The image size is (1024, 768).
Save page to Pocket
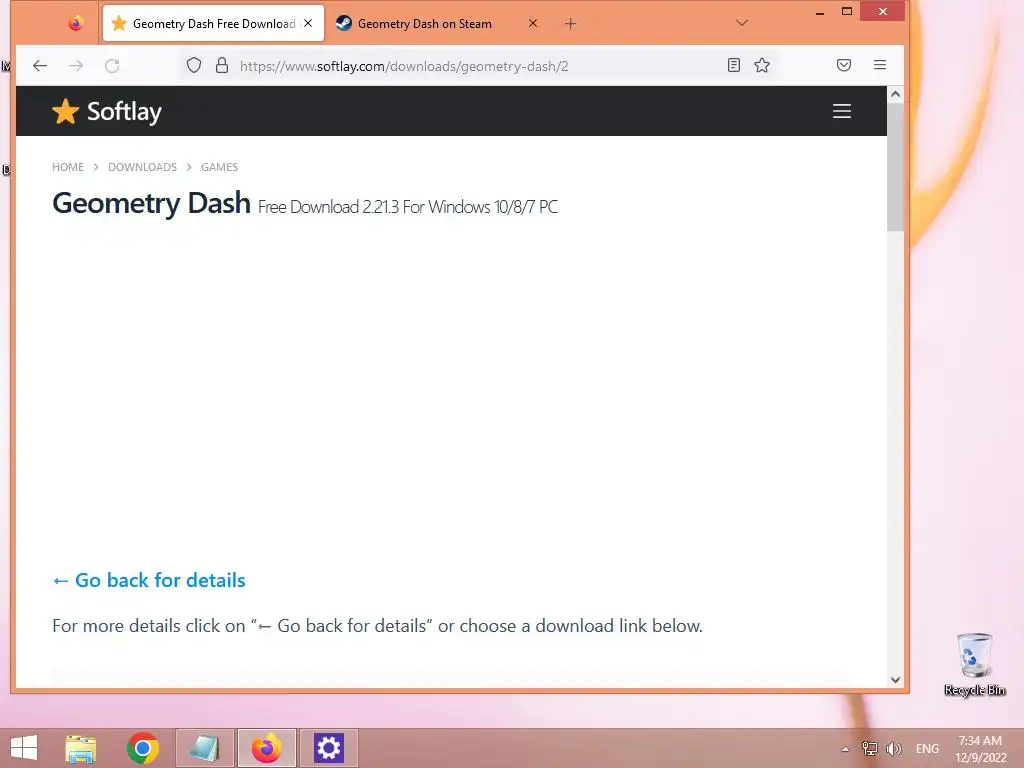click(x=844, y=65)
